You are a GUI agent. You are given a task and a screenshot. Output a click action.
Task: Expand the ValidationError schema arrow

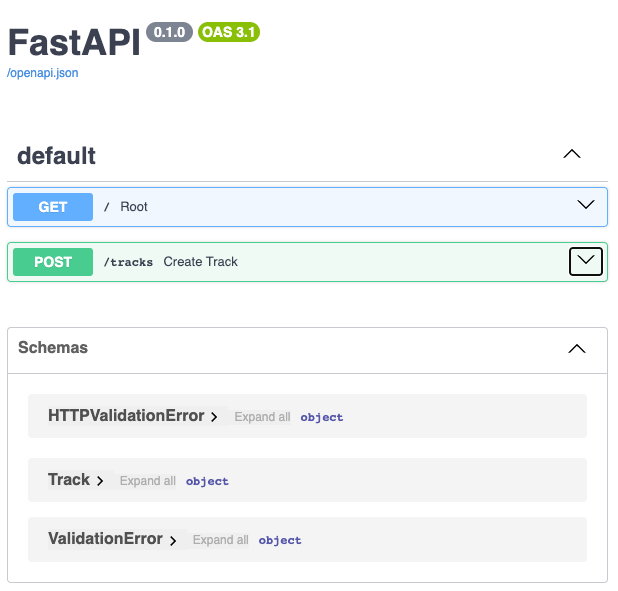coord(173,540)
